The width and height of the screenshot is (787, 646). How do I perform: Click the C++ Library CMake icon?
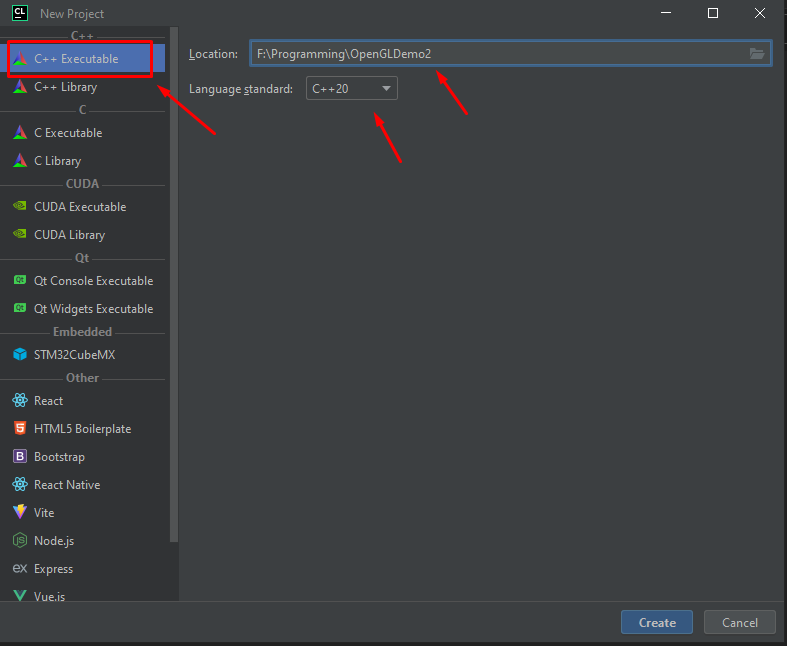coord(20,87)
